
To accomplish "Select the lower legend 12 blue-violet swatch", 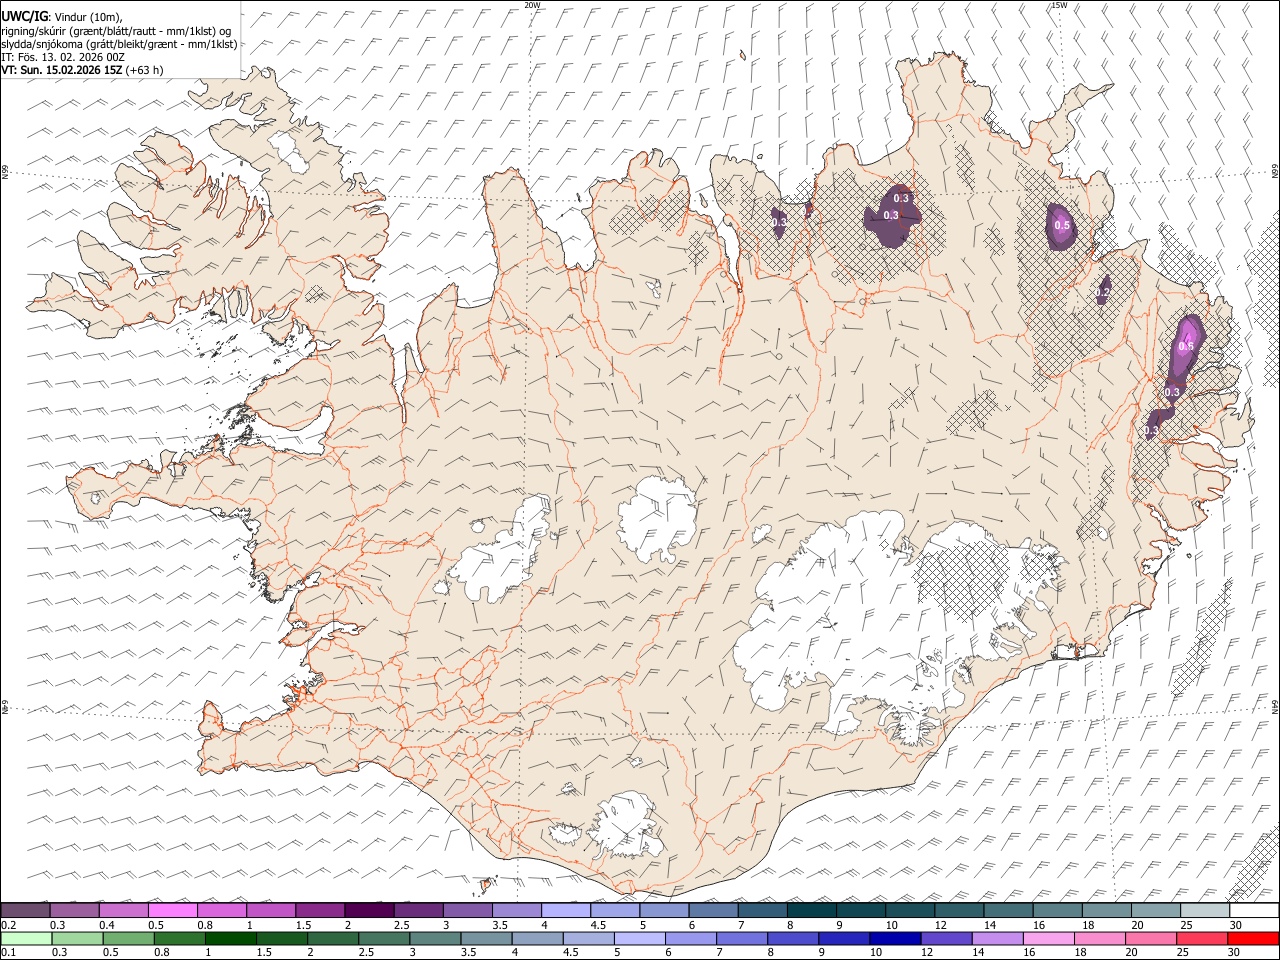I will (x=946, y=938).
